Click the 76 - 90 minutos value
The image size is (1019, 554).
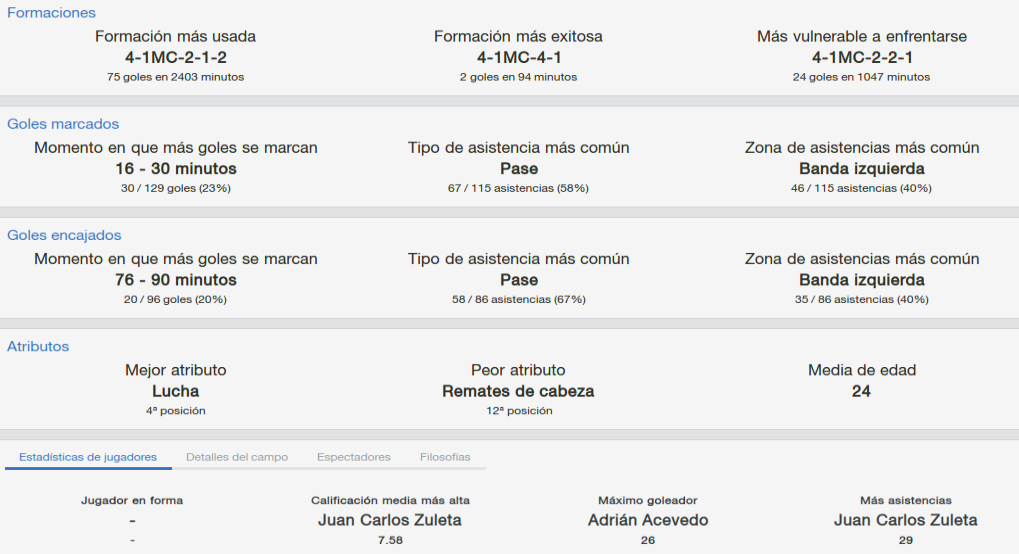point(175,280)
